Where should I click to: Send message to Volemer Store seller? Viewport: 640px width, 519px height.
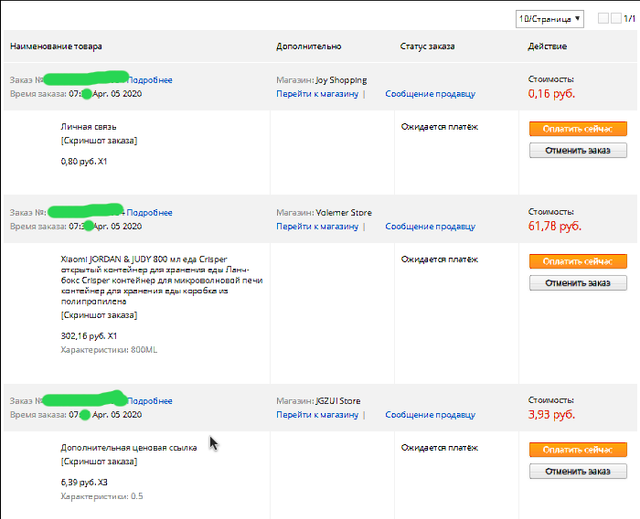coord(430,226)
